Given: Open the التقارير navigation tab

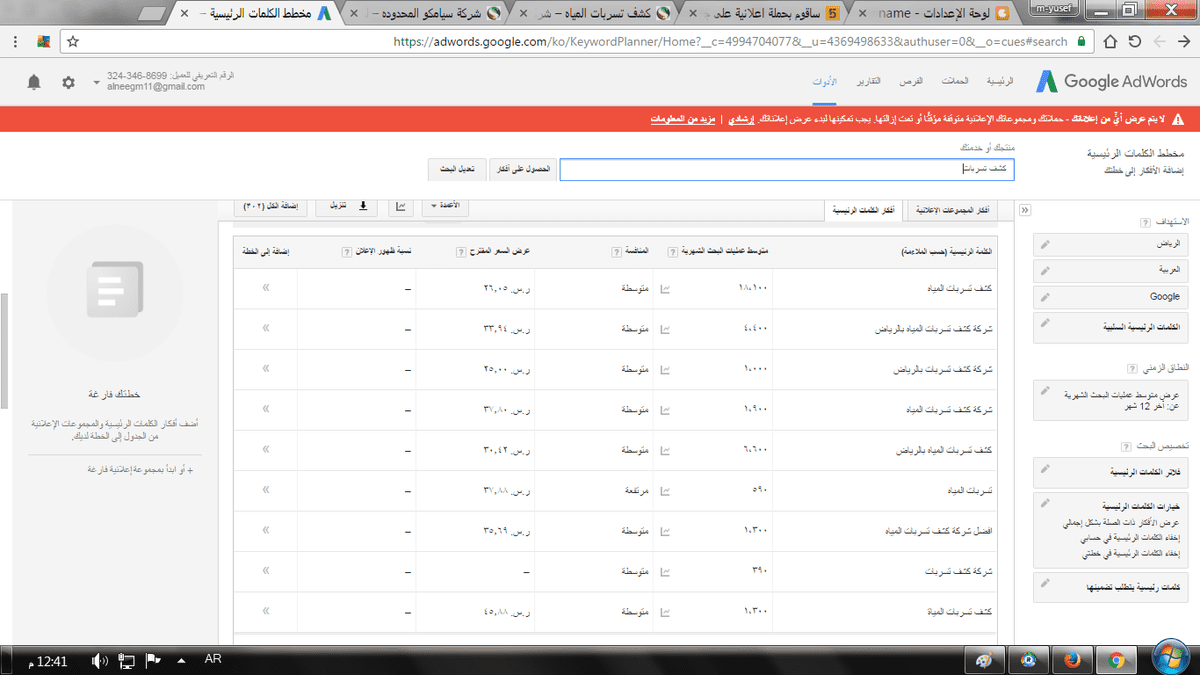Looking at the screenshot, I should (869, 82).
